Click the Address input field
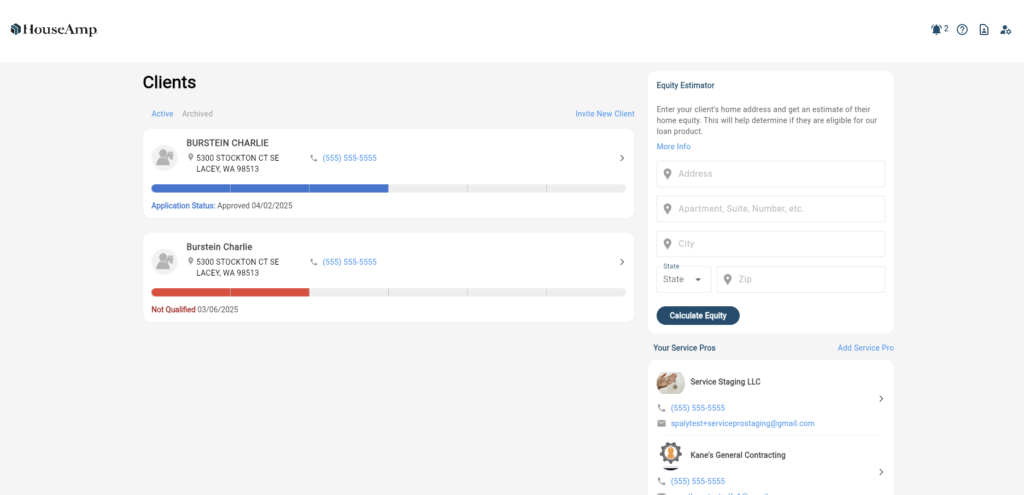1024x495 pixels. (770, 174)
